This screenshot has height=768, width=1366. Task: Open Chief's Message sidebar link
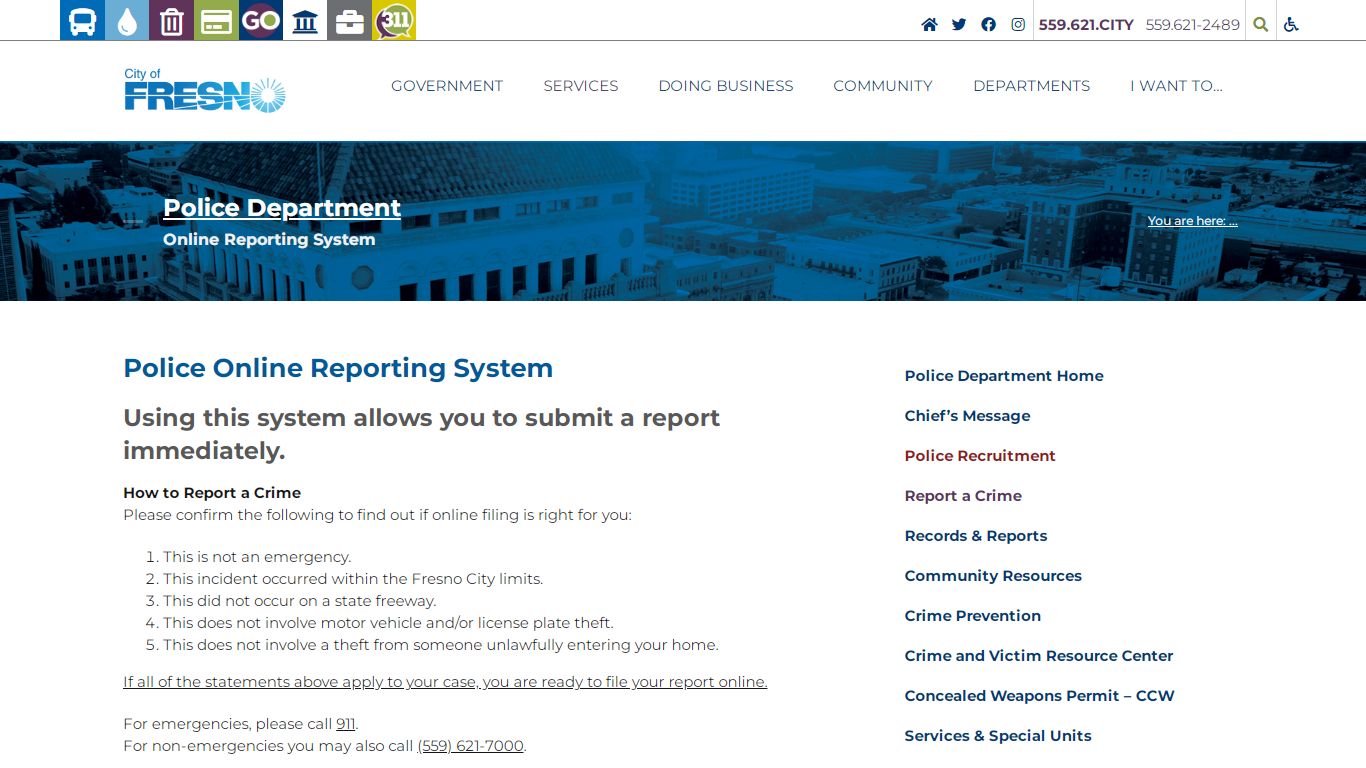(x=967, y=416)
